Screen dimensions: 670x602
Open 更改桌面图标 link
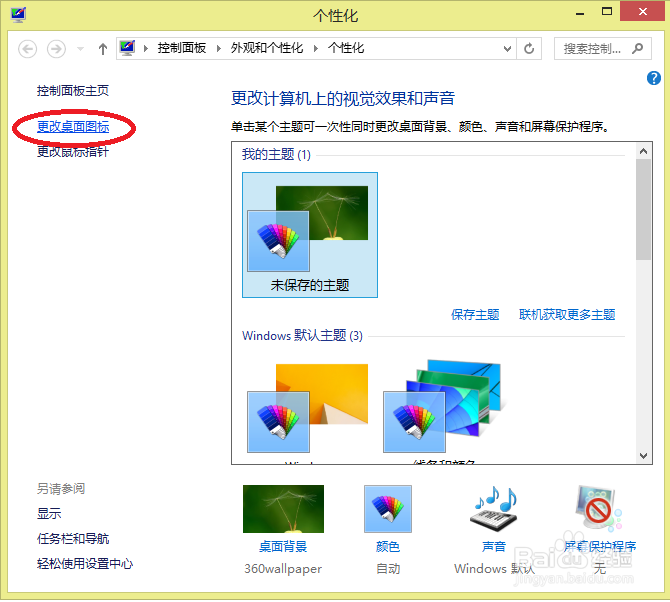click(x=73, y=126)
